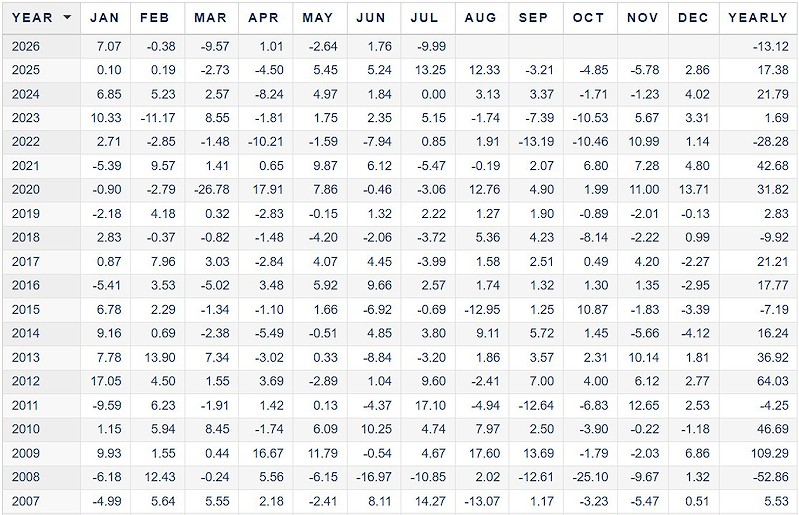Click the MAR column header
The image size is (799, 515).
(210, 17)
